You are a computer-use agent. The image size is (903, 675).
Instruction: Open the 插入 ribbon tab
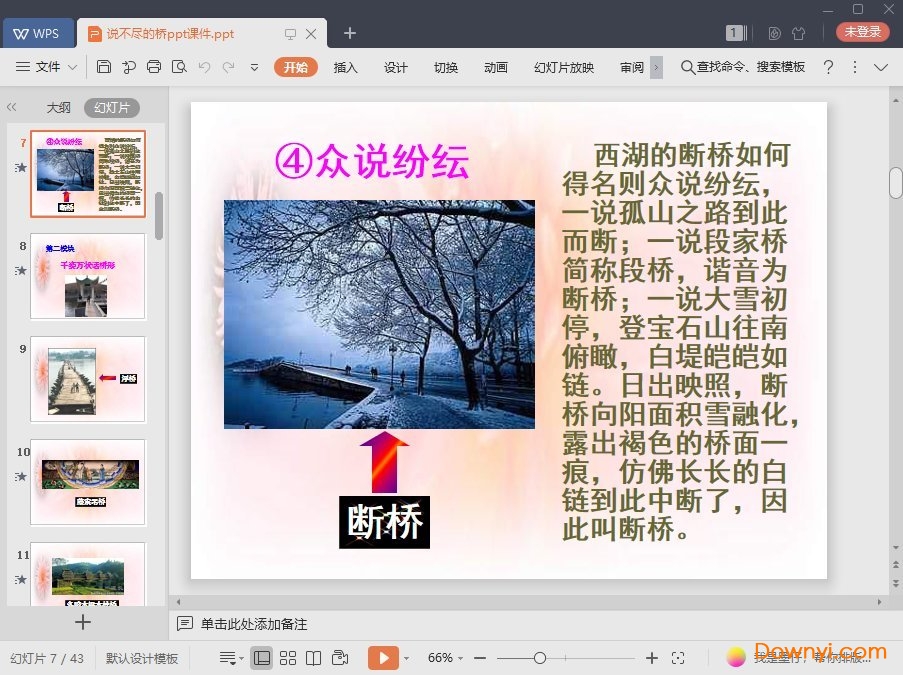pos(345,67)
